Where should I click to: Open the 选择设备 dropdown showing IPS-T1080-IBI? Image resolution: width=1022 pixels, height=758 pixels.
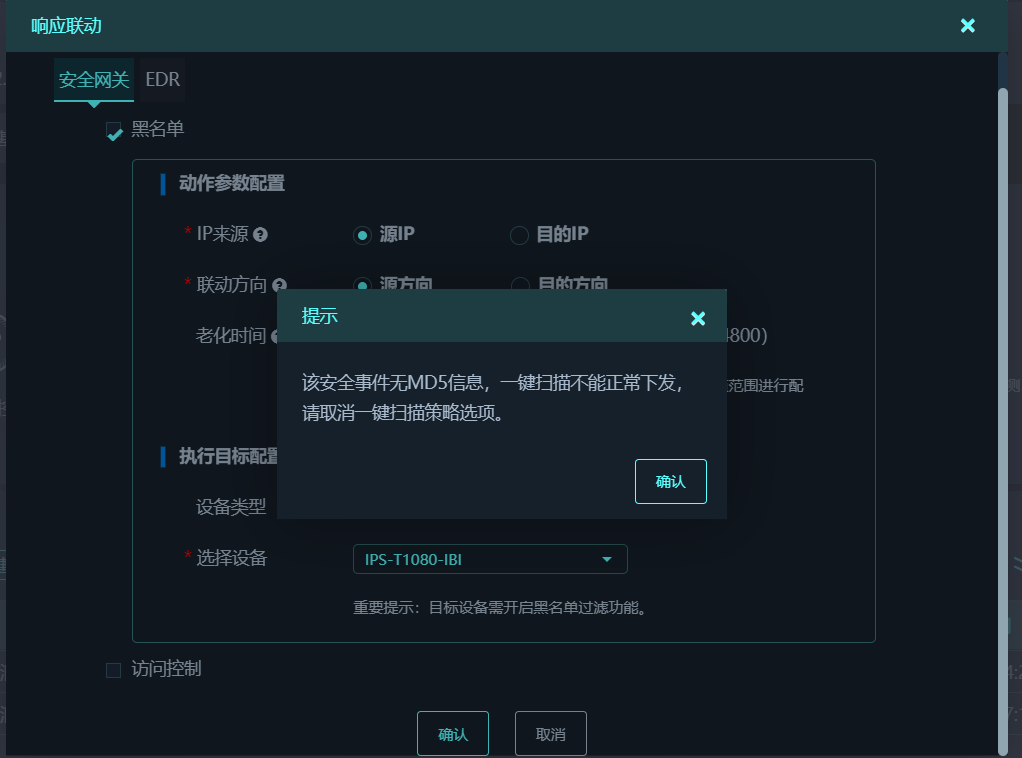(x=490, y=559)
